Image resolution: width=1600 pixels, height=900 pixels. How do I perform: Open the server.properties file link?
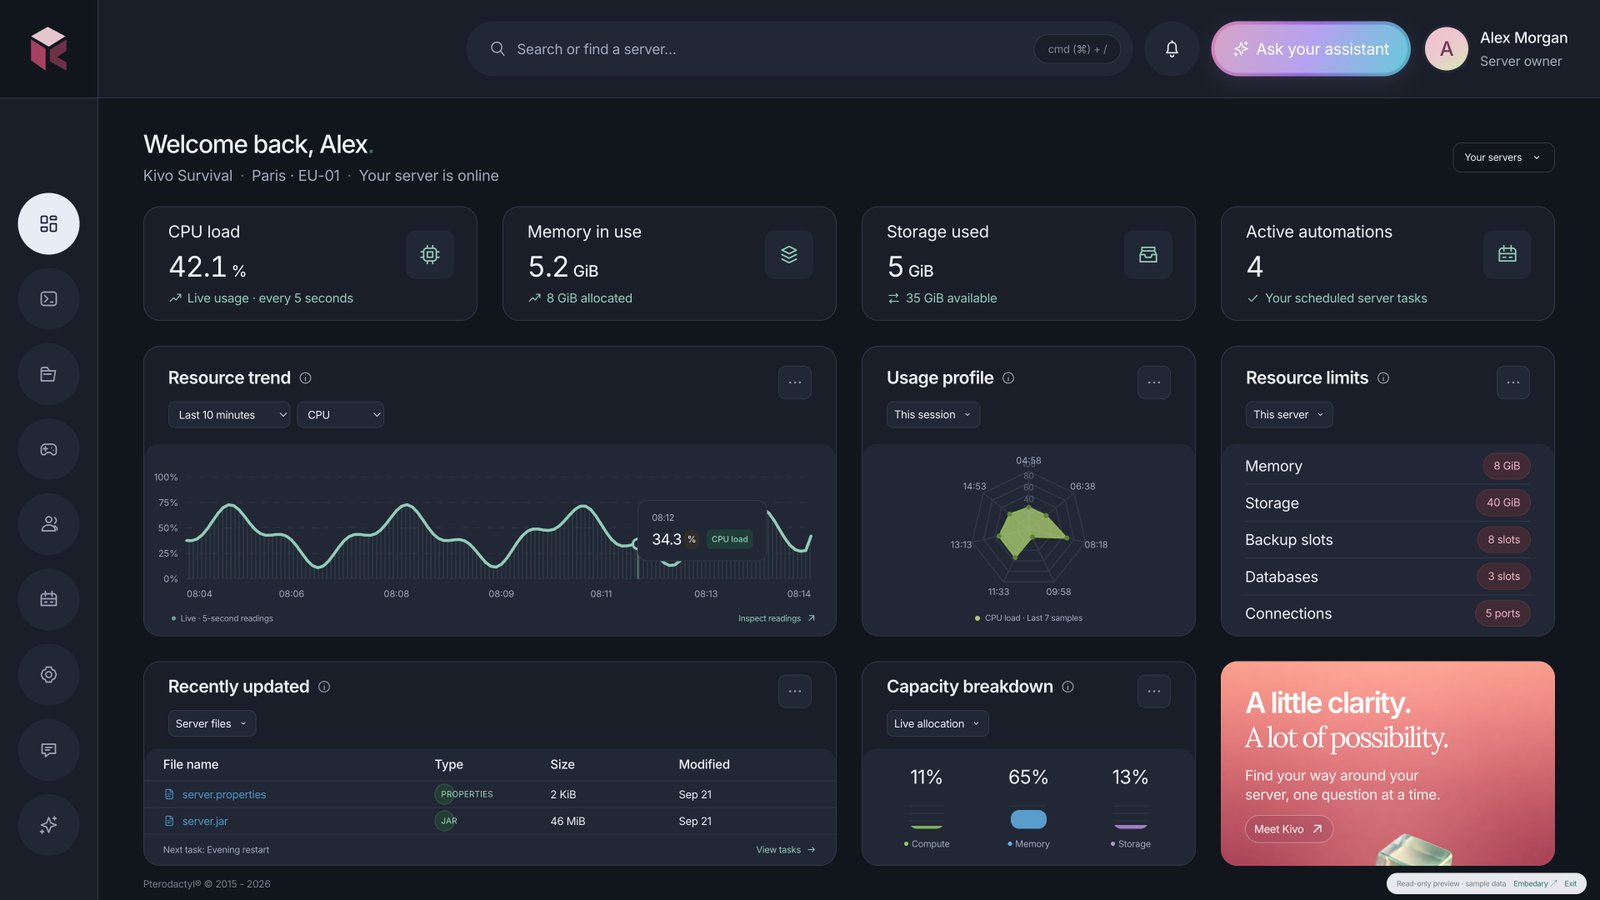tap(224, 795)
